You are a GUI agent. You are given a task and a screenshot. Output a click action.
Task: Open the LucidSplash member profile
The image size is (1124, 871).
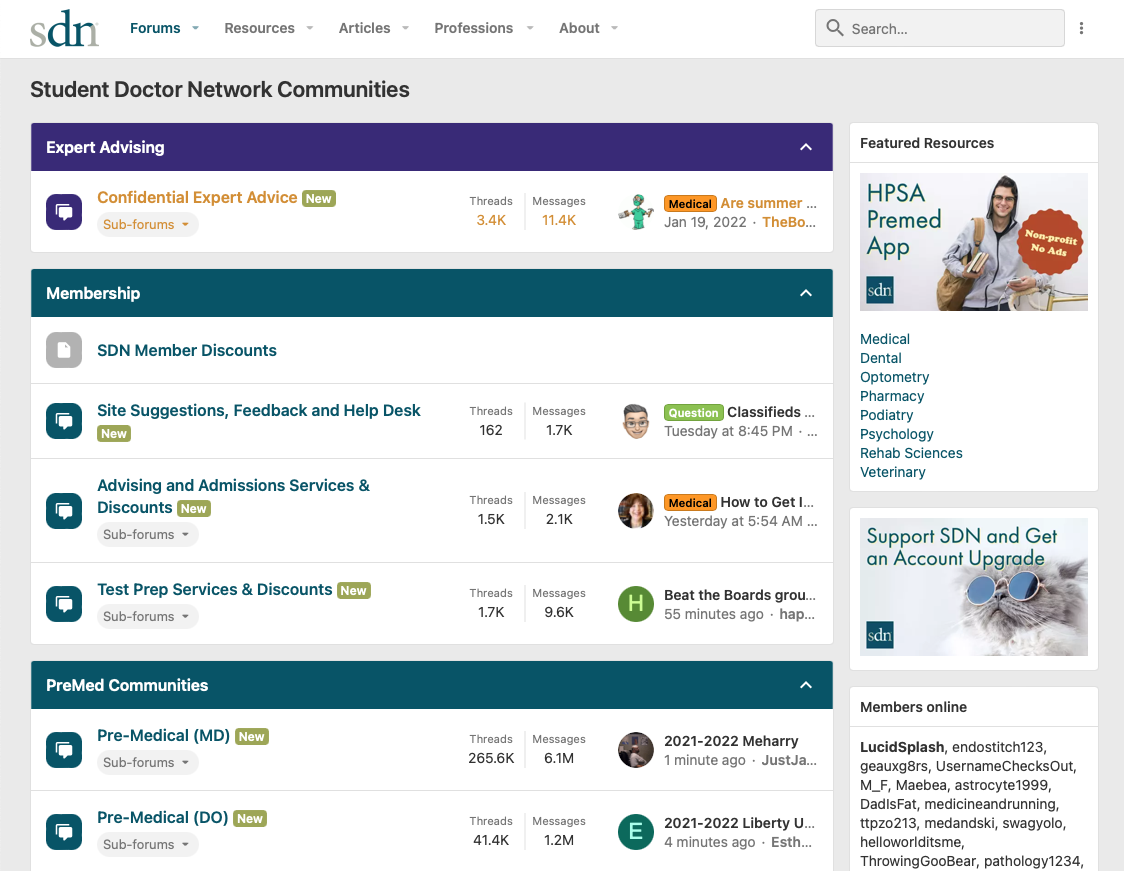click(902, 747)
